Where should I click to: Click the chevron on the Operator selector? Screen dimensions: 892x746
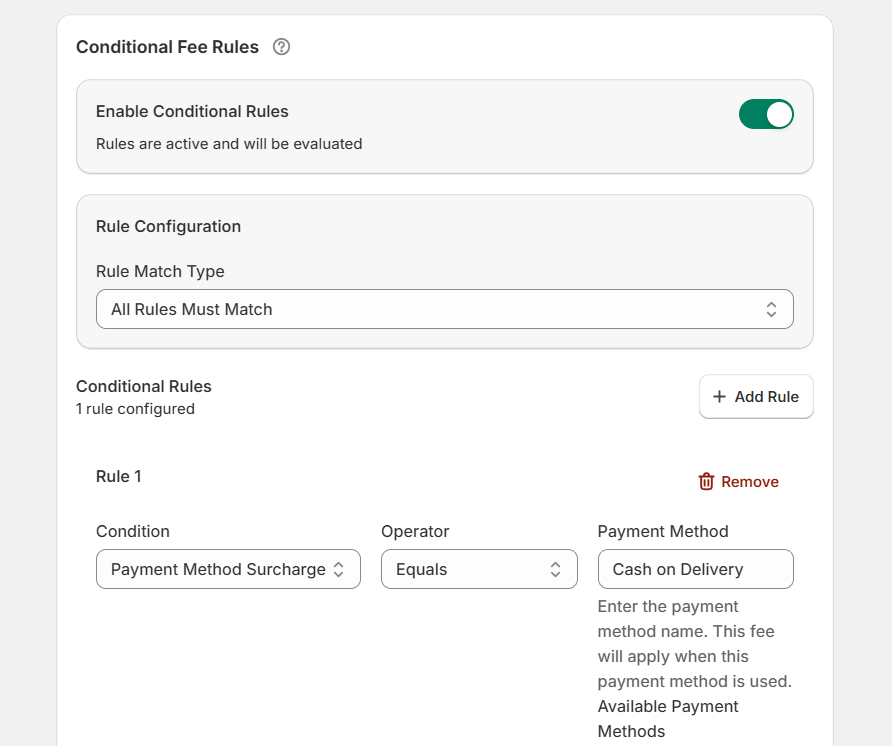[555, 569]
